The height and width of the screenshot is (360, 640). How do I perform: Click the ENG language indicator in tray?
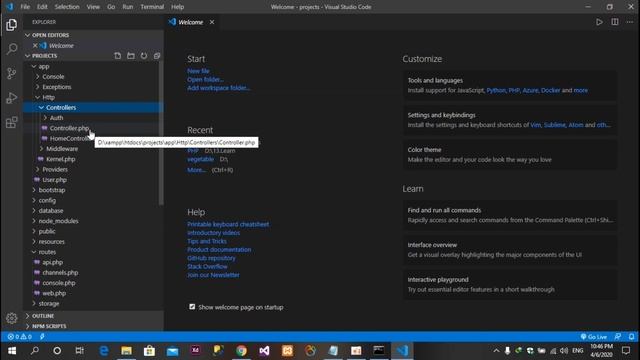tap(578, 351)
